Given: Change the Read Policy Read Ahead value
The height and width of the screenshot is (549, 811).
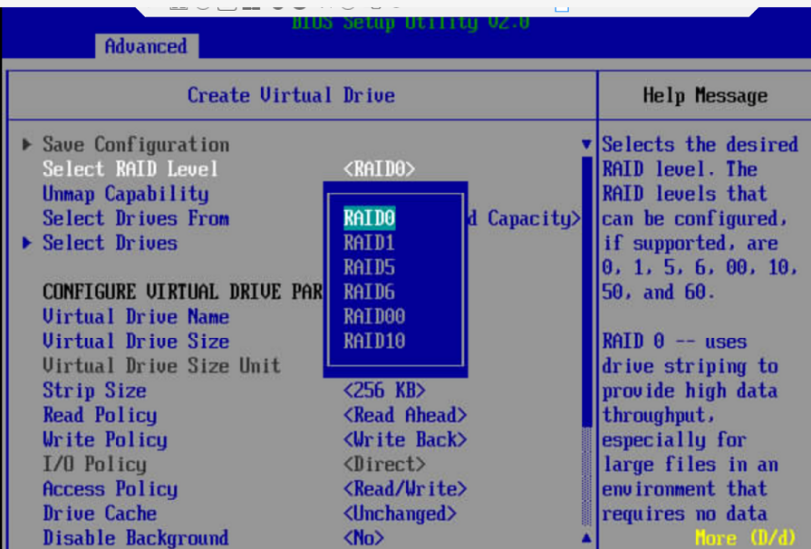Looking at the screenshot, I should coord(405,415).
